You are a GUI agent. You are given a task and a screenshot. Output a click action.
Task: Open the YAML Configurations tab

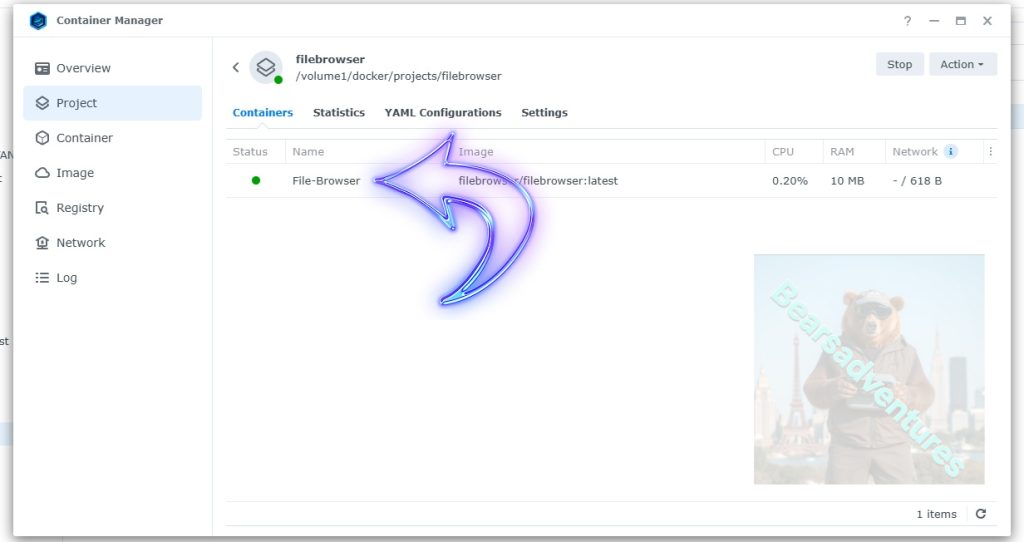(x=443, y=113)
